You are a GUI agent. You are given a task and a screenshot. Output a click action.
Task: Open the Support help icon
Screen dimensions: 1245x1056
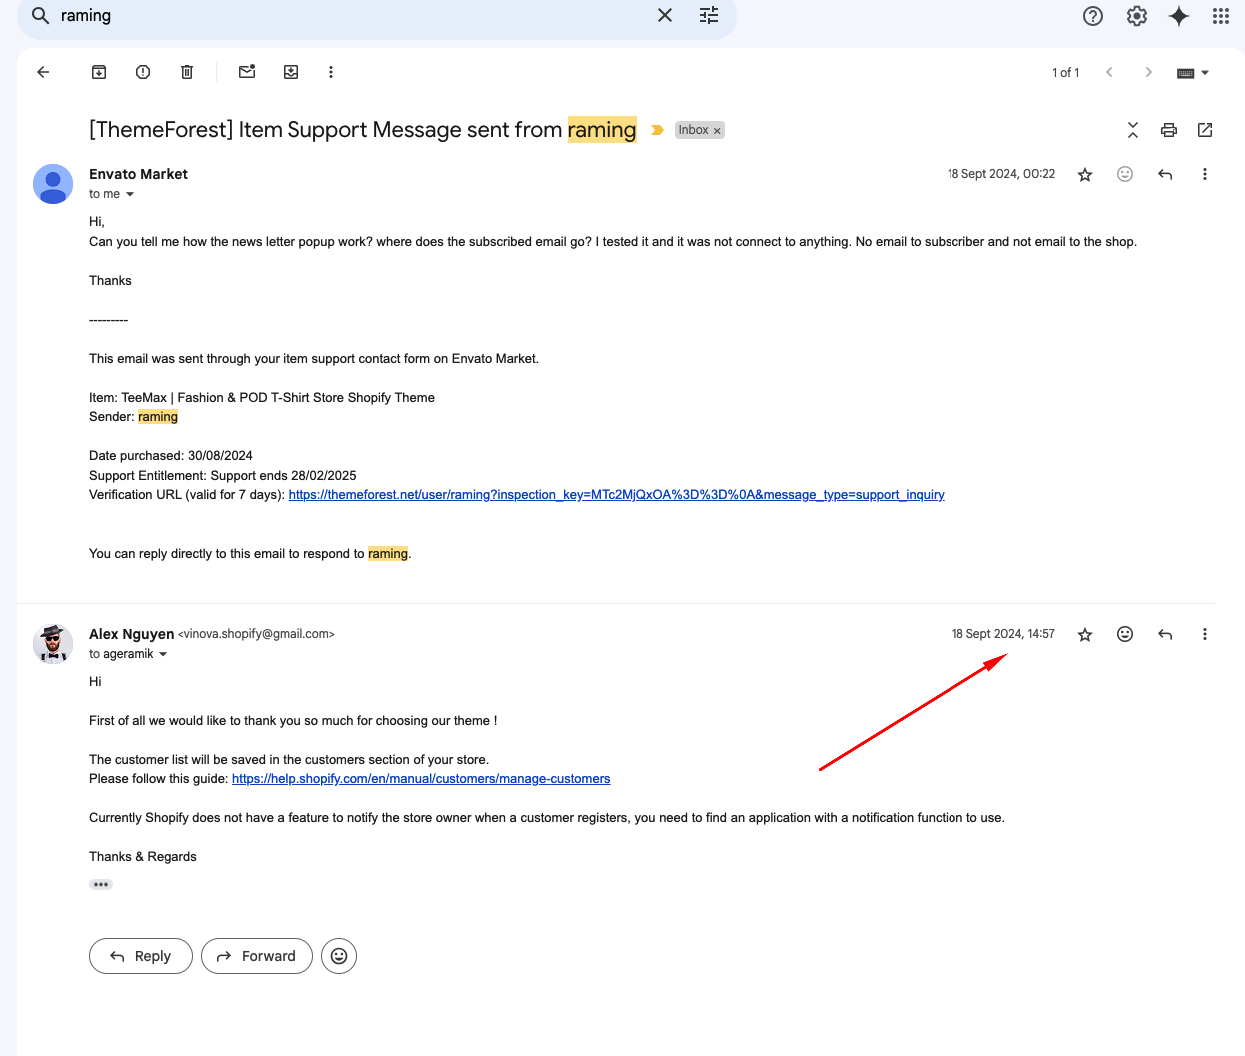pyautogui.click(x=1093, y=16)
